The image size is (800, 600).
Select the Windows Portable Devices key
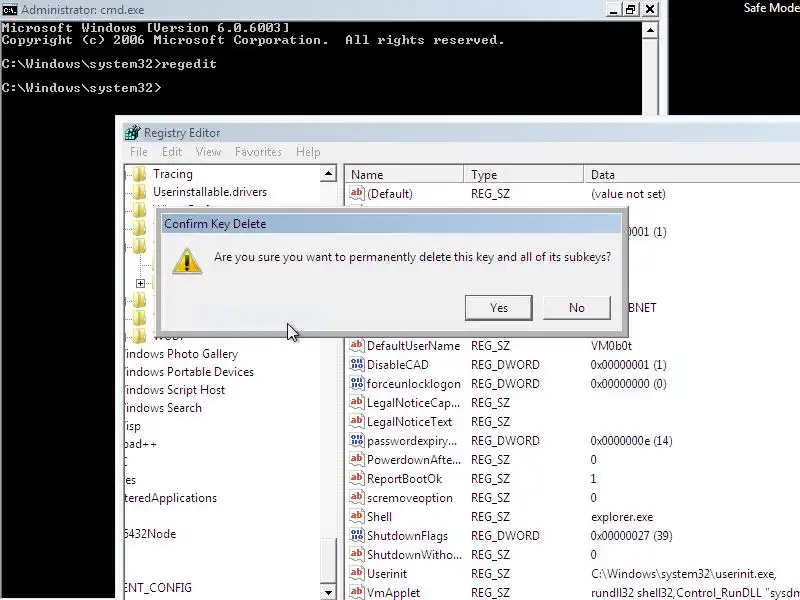point(189,371)
